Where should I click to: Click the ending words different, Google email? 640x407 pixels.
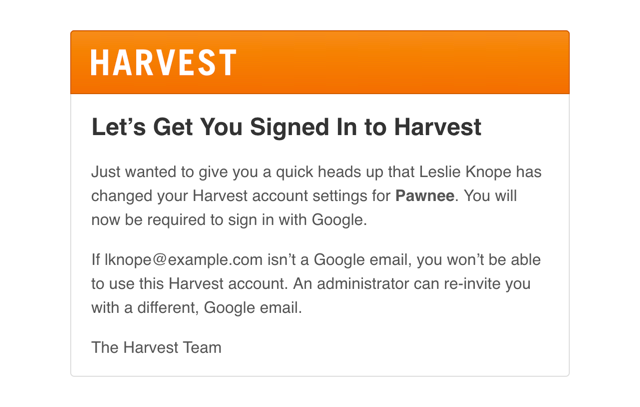(x=220, y=308)
